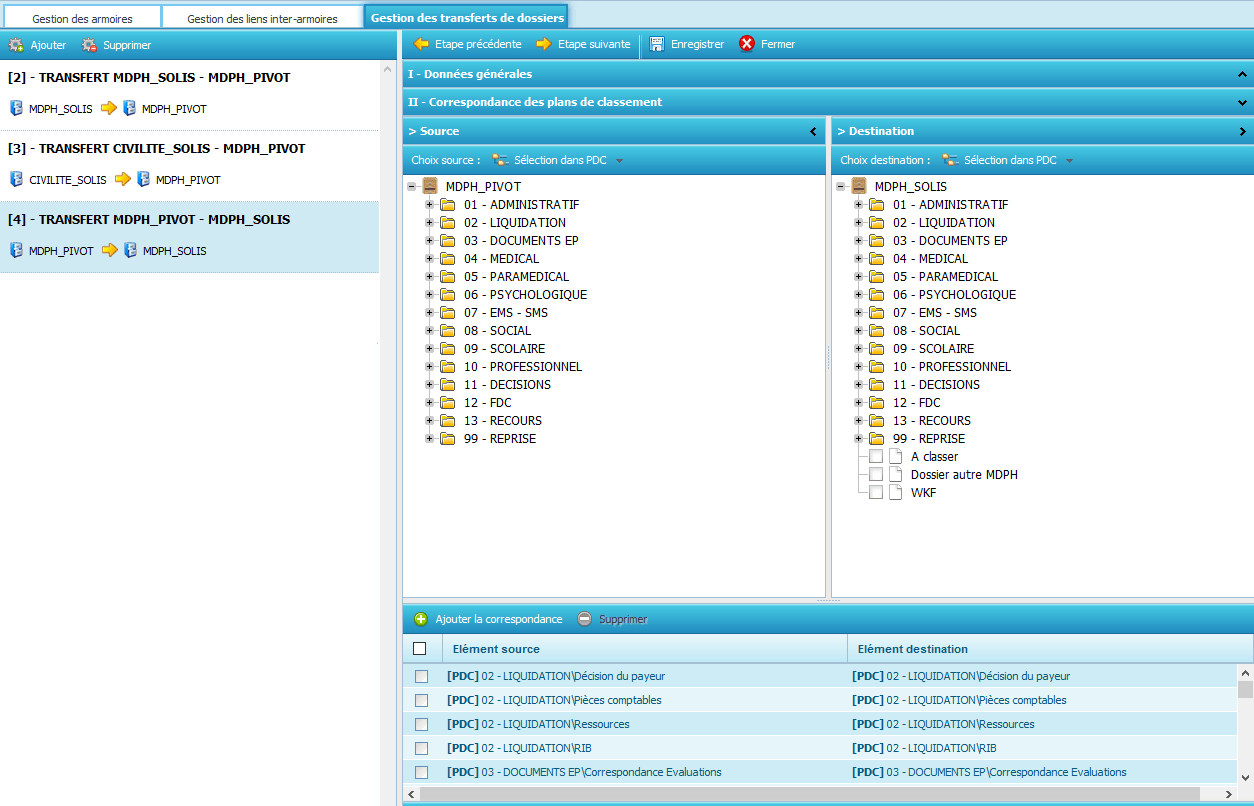The width and height of the screenshot is (1254, 806).
Task: Switch to 'Gestion des armoires' tab
Action: [82, 19]
